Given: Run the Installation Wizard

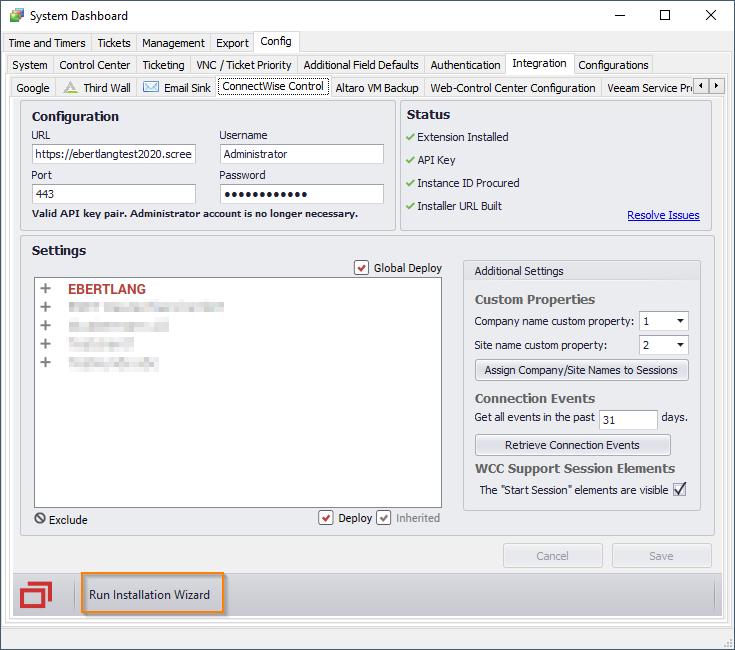Looking at the screenshot, I should [150, 594].
